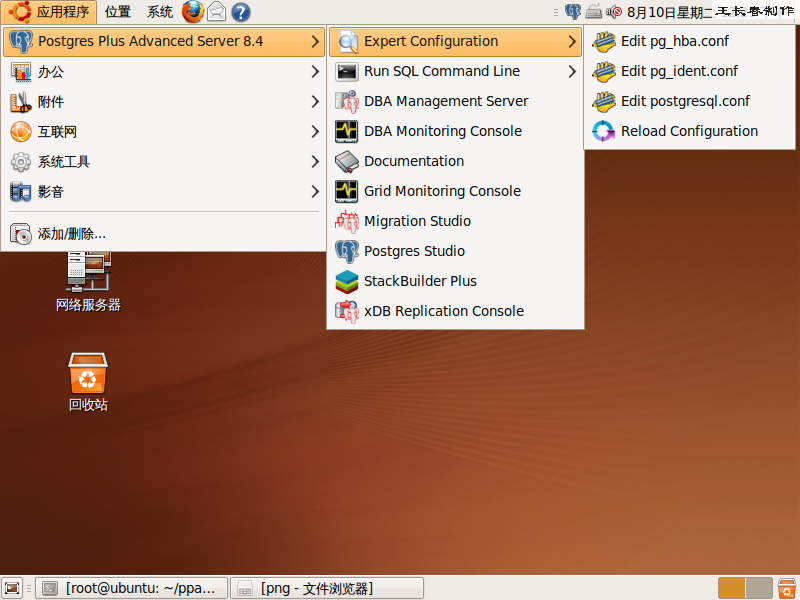The height and width of the screenshot is (600, 800).
Task: Click the Migration Studio elephants icon
Action: coord(347,221)
